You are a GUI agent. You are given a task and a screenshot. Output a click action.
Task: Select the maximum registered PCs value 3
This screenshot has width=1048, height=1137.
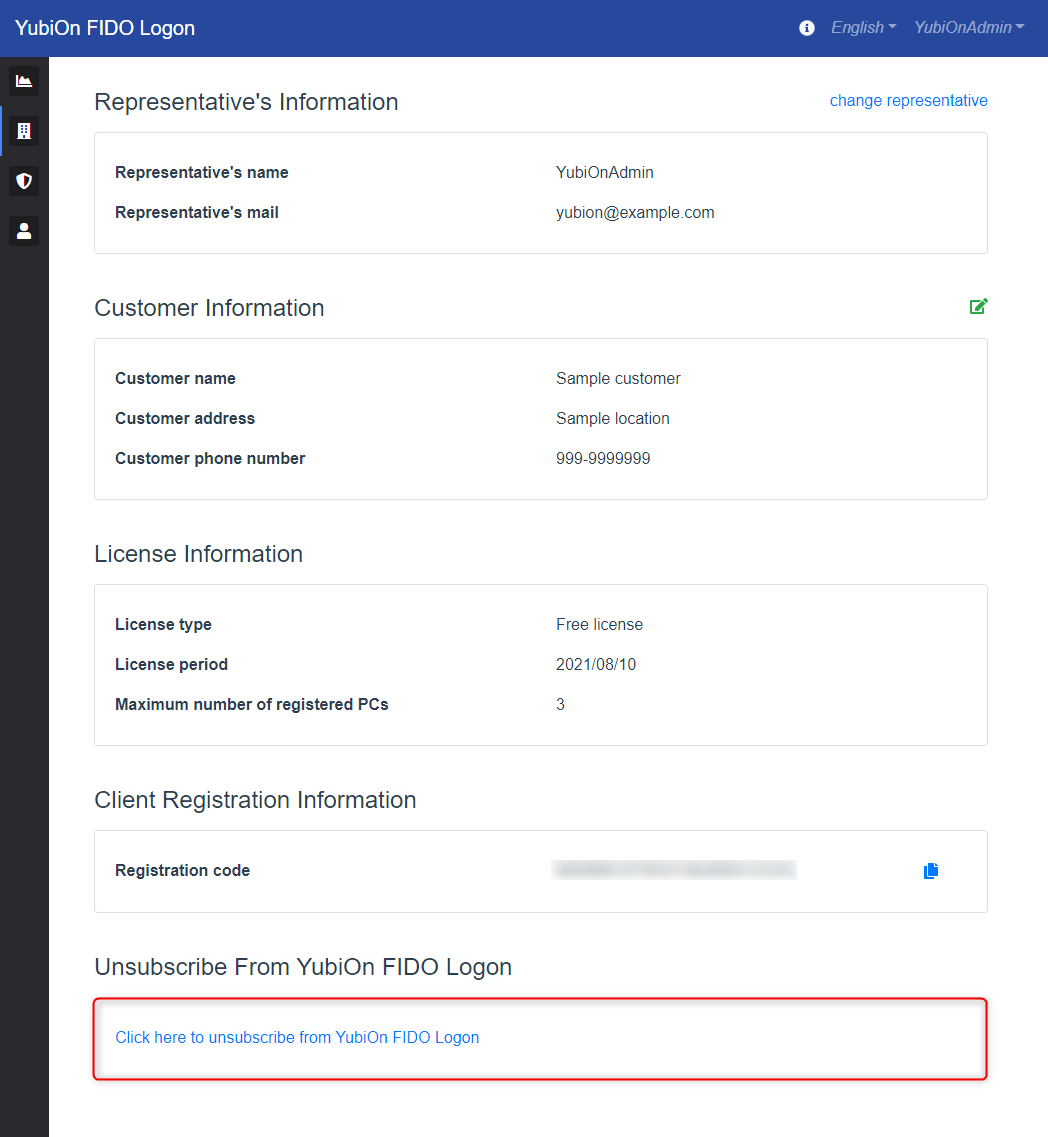click(x=561, y=704)
